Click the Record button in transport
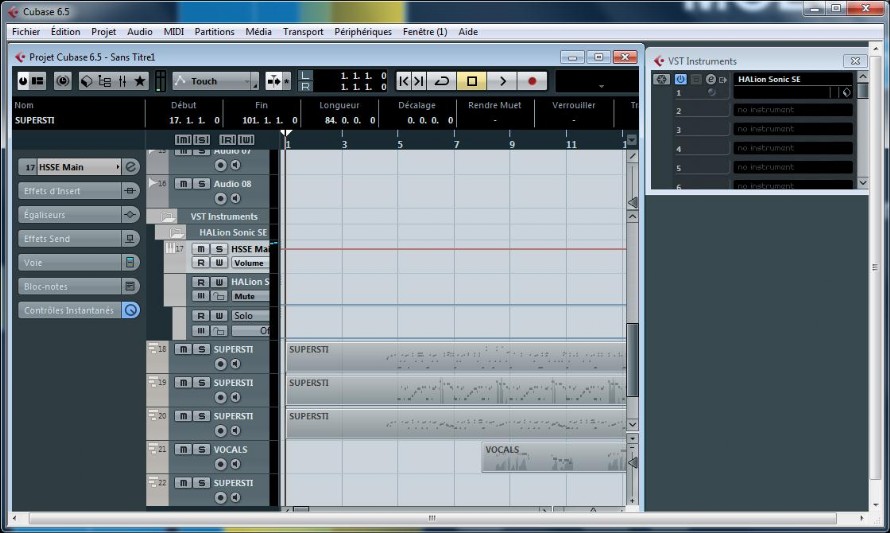The image size is (890, 533). coord(532,81)
